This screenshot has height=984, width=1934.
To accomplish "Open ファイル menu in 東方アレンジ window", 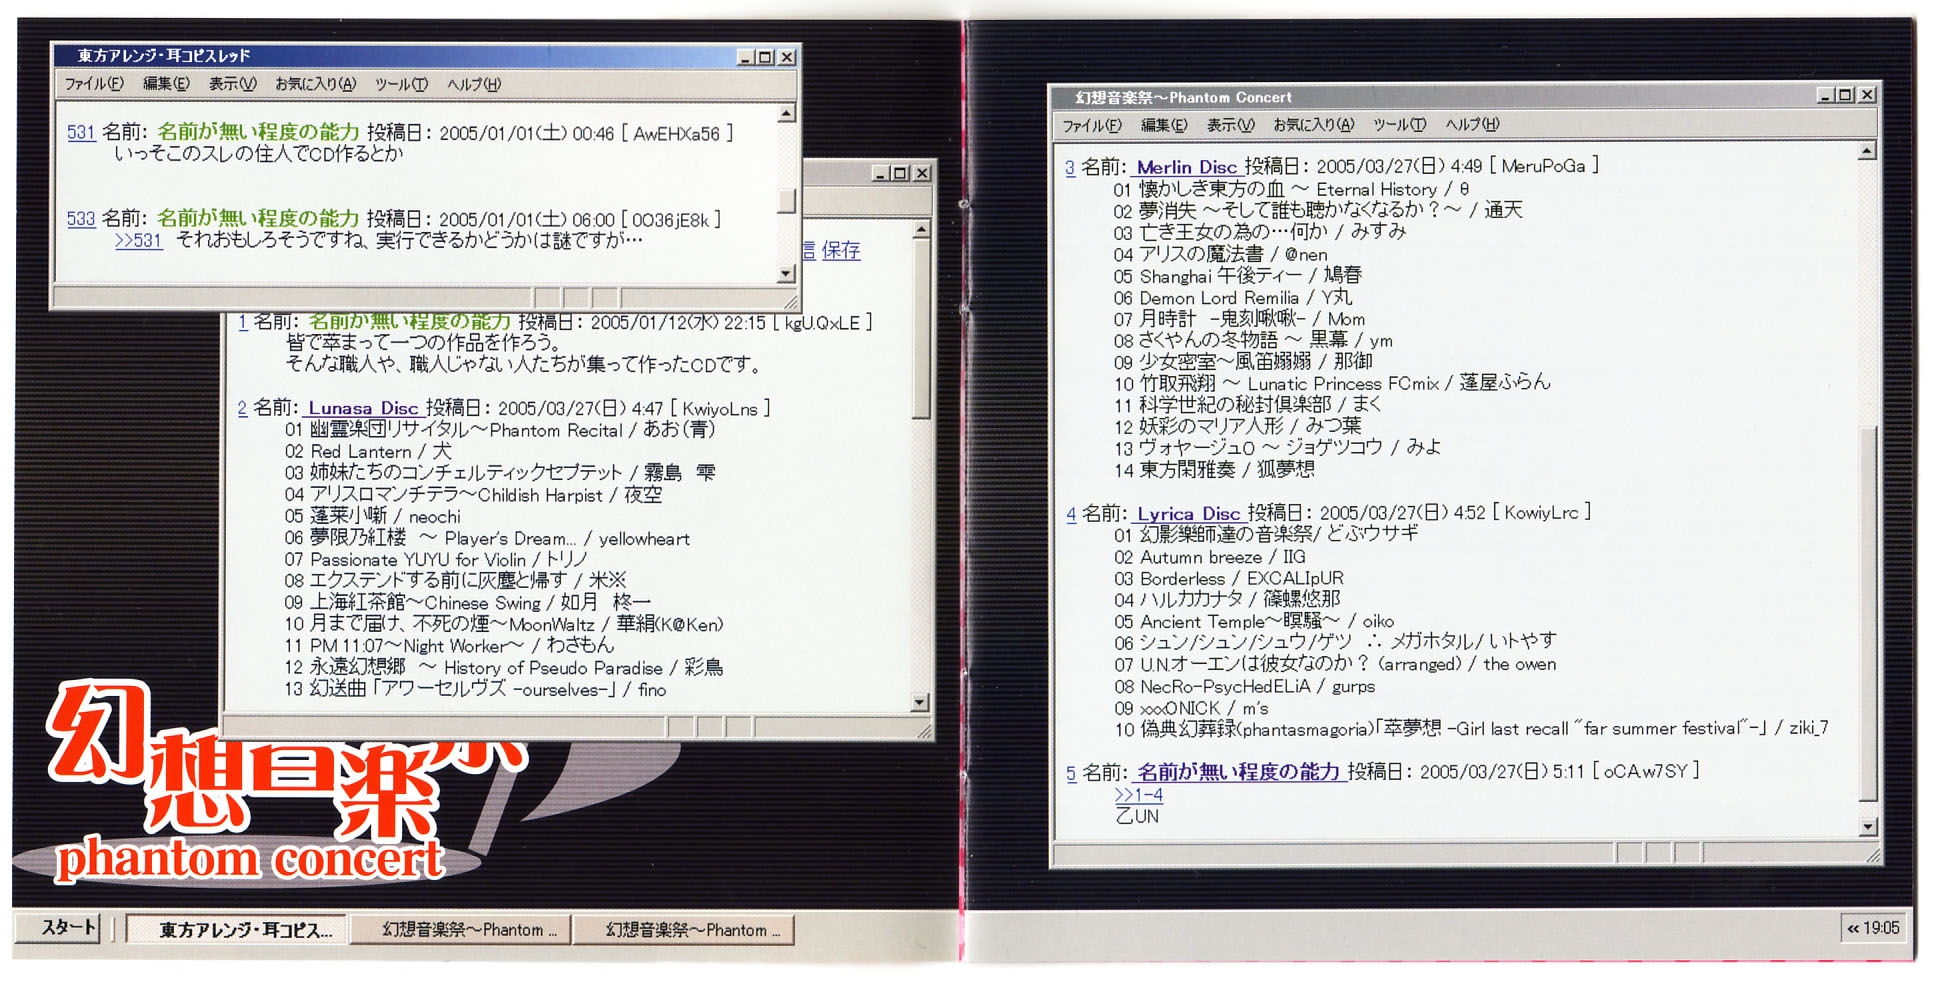I will pyautogui.click(x=94, y=84).
